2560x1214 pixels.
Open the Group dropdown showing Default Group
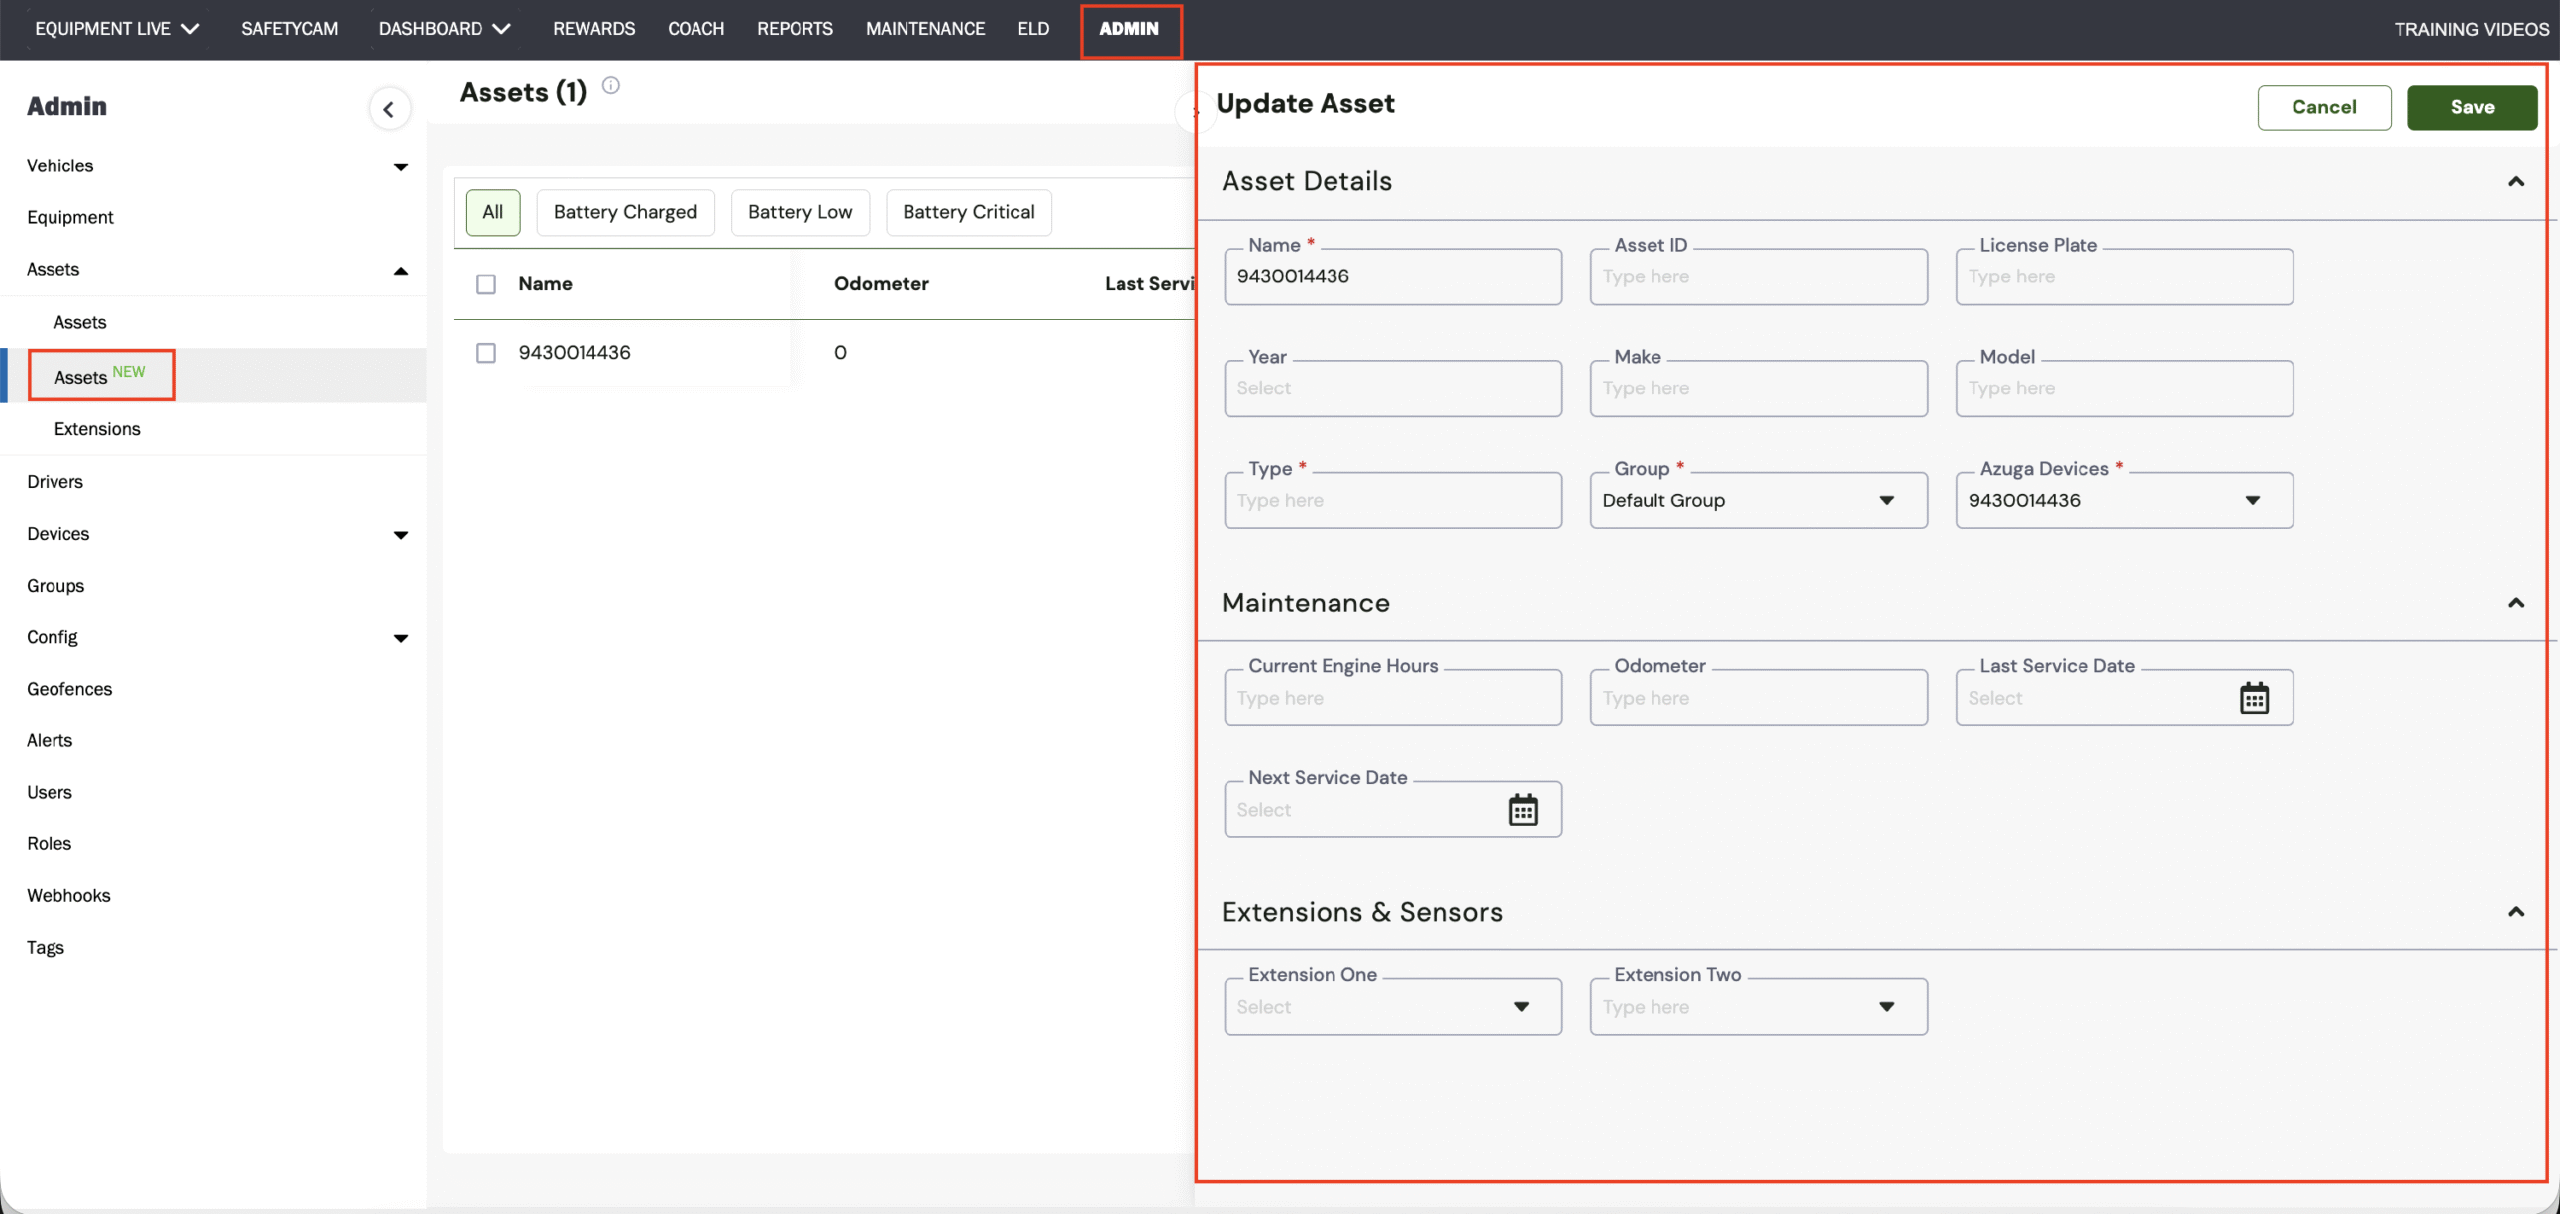pyautogui.click(x=1886, y=500)
